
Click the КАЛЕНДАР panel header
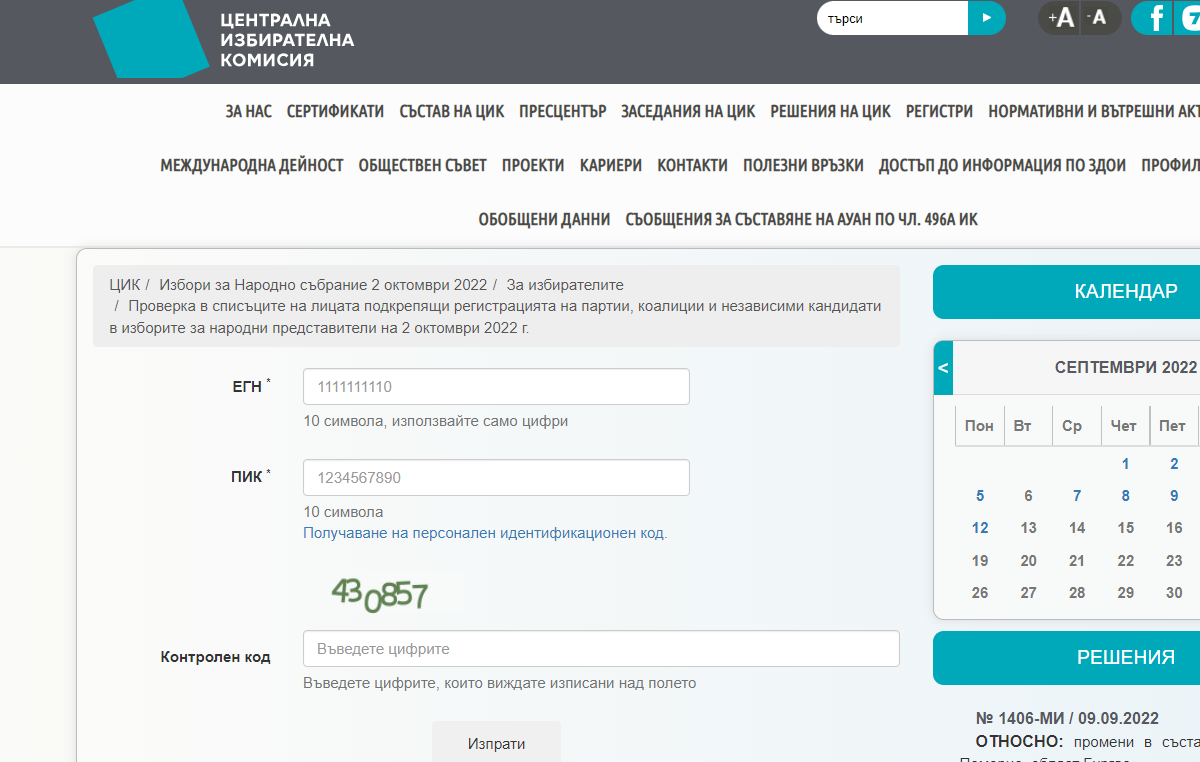[x=1066, y=292]
